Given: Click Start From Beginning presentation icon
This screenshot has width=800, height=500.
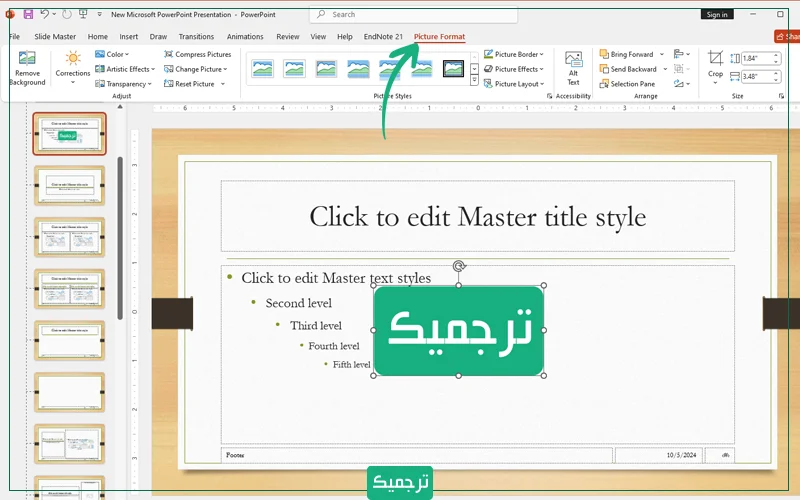Looking at the screenshot, I should click(x=83, y=14).
